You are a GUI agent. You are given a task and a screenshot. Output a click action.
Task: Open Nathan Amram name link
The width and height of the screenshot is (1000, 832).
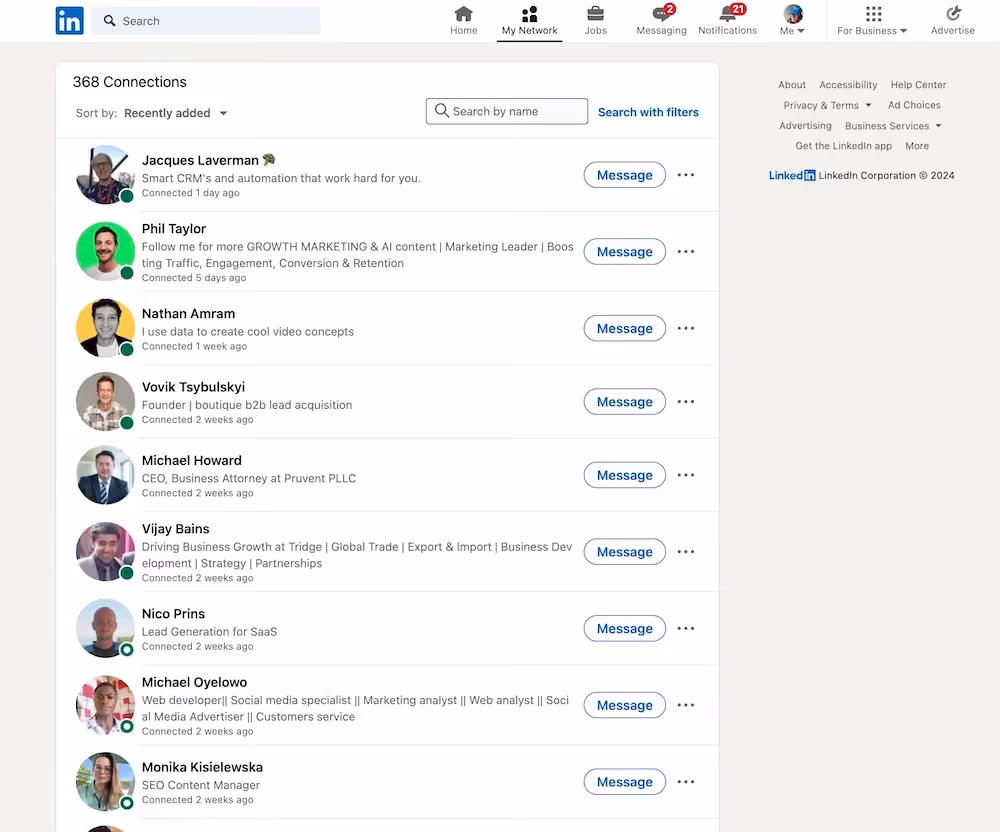188,314
